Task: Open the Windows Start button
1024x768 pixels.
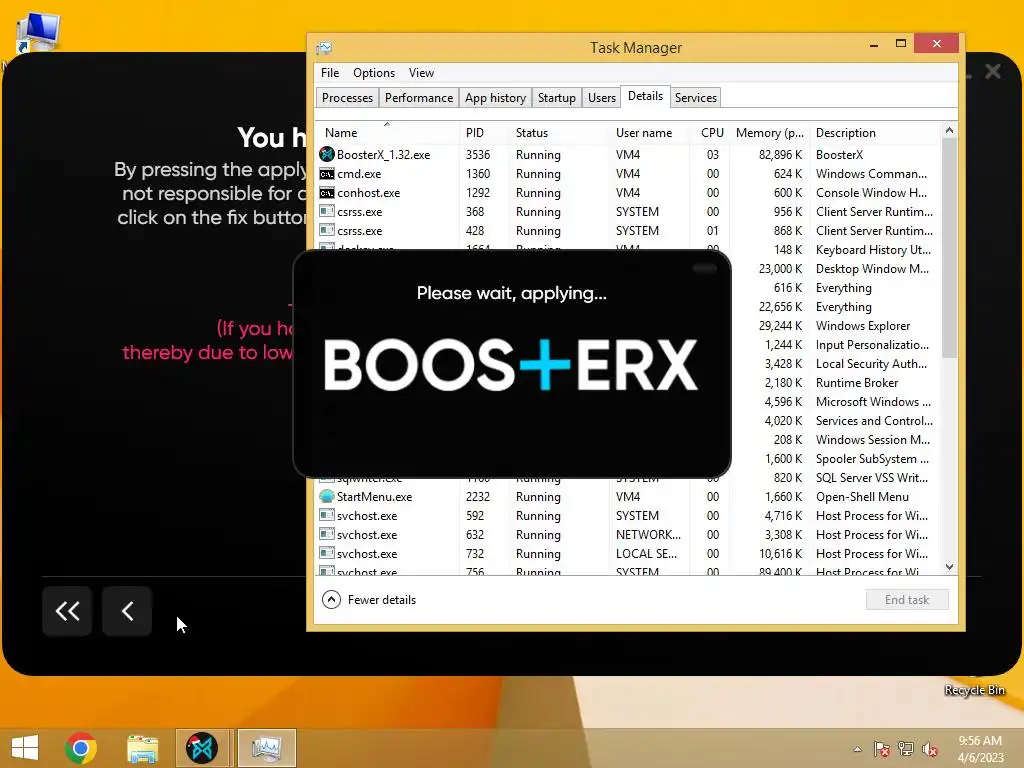Action: (x=25, y=748)
